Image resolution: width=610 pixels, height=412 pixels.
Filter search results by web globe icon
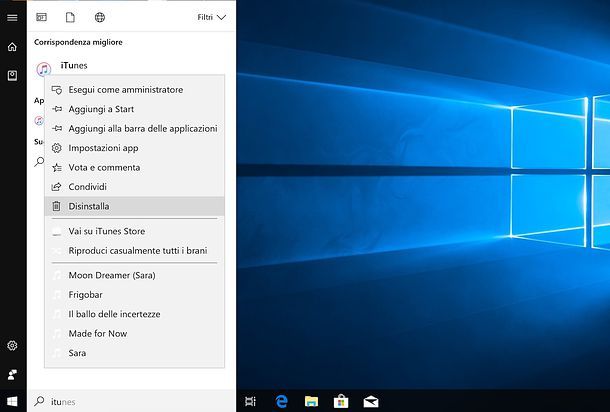pos(100,17)
